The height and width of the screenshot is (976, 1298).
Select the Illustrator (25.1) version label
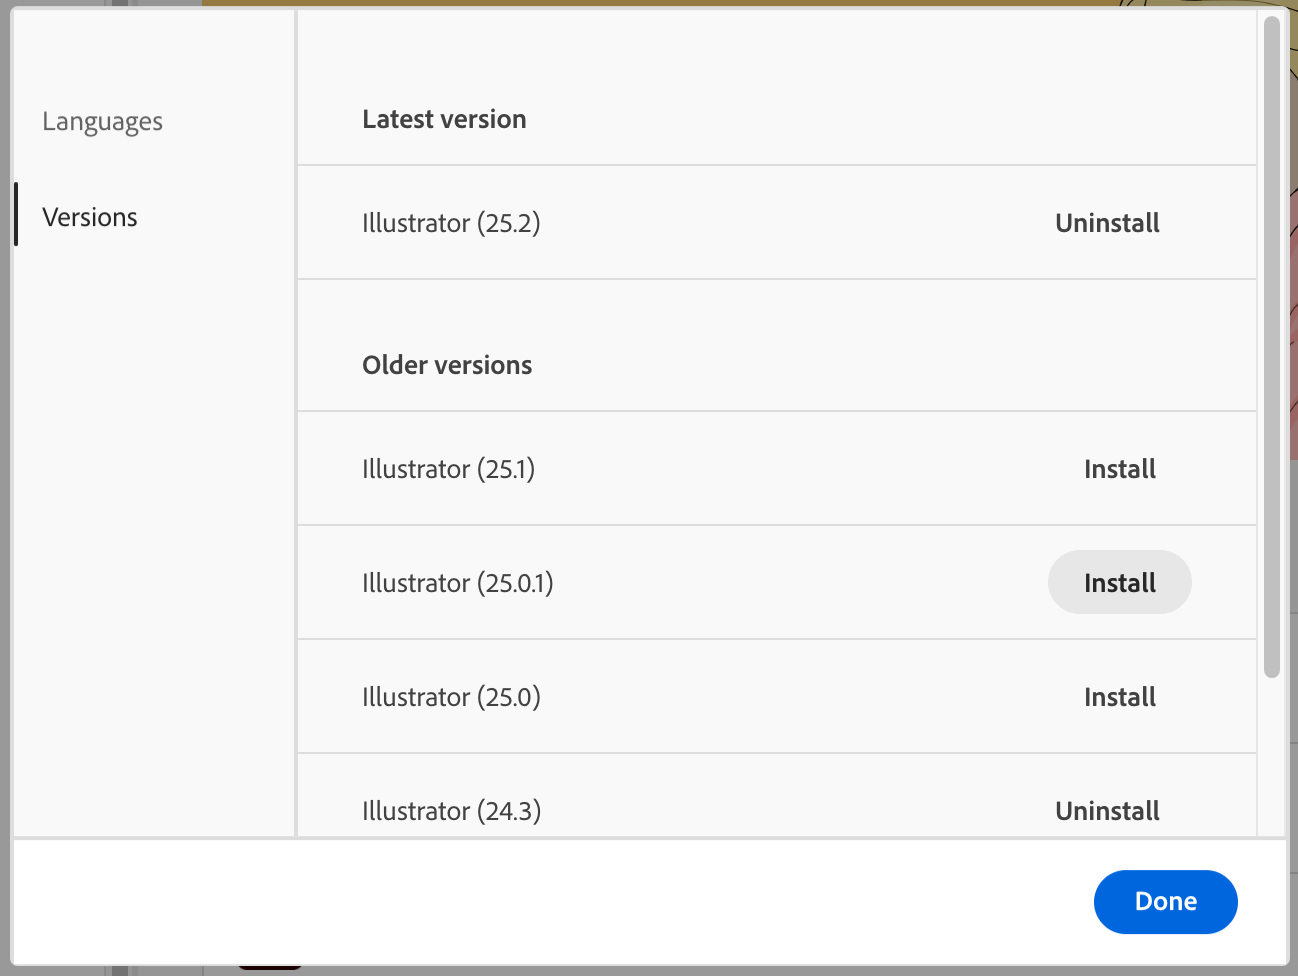pyautogui.click(x=449, y=469)
